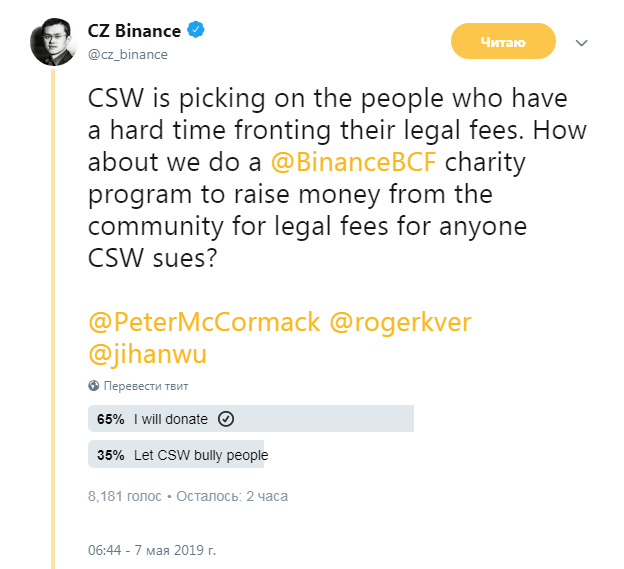Open CZ Binance profile avatar
Viewport: 624px width, 569px height.
pos(53,42)
